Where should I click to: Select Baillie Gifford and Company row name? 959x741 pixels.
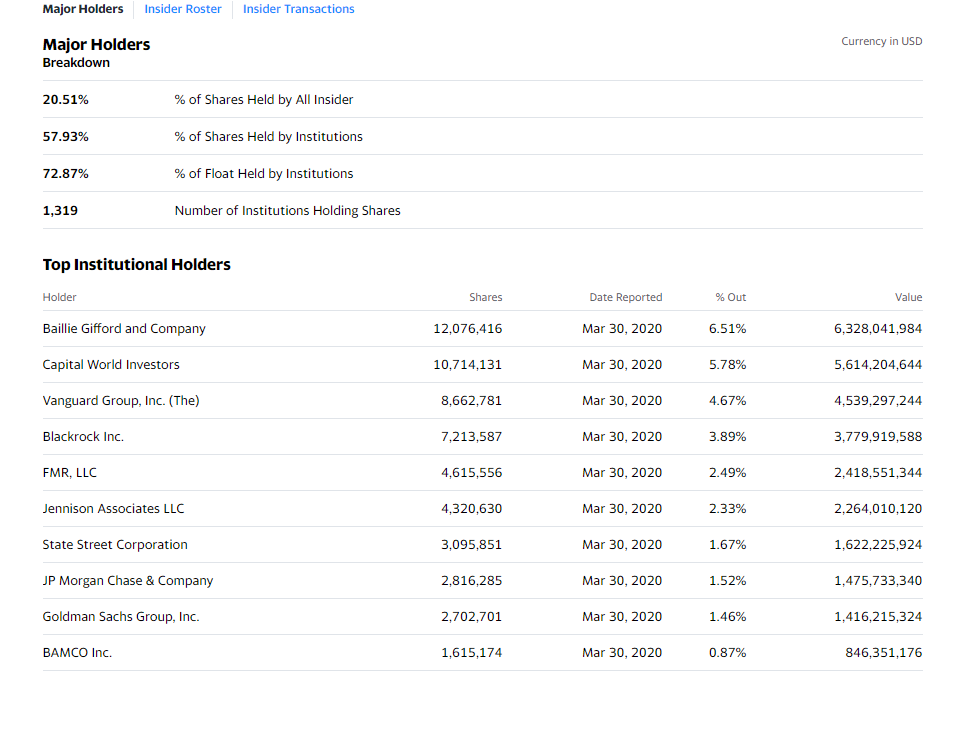pyautogui.click(x=124, y=329)
